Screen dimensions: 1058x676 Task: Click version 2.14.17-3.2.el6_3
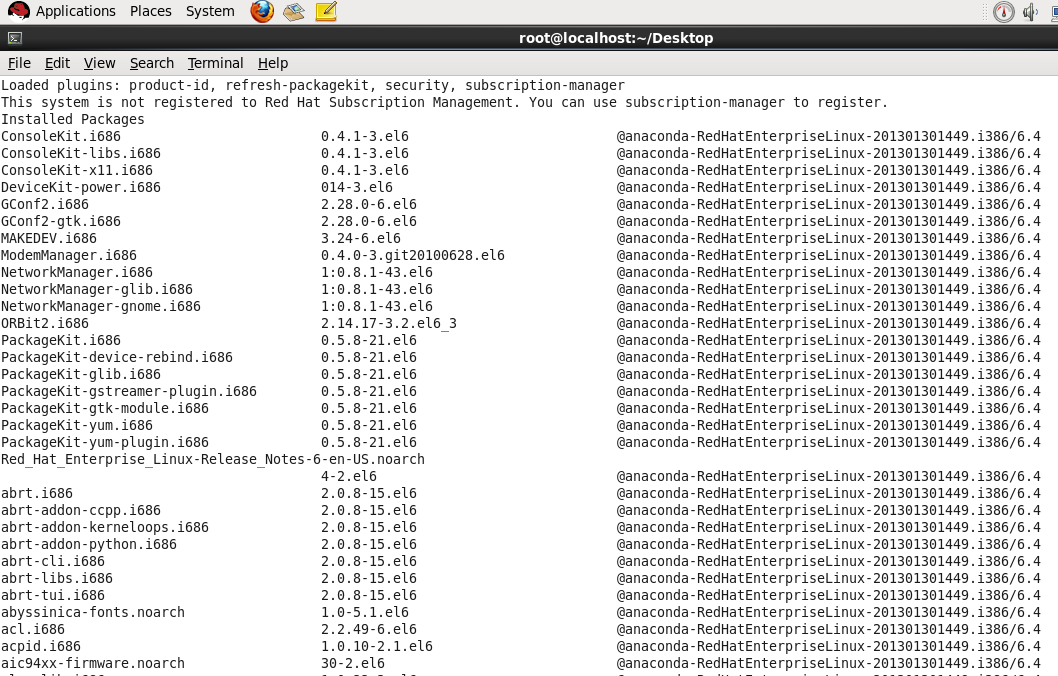click(x=389, y=323)
